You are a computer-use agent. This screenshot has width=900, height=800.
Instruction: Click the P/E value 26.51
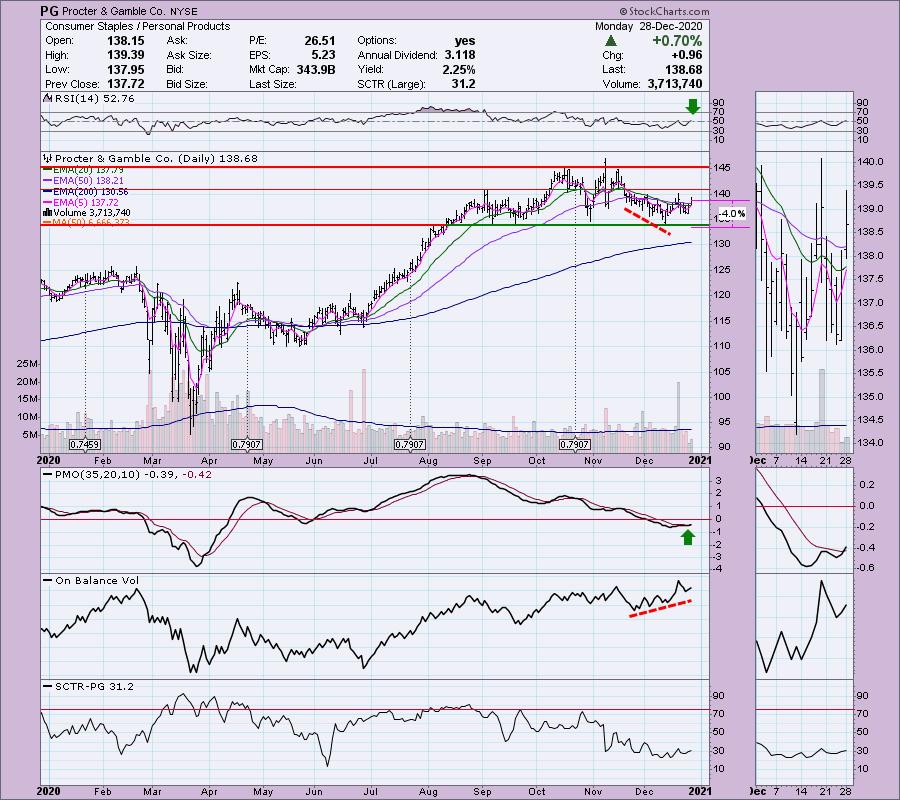pyautogui.click(x=320, y=41)
